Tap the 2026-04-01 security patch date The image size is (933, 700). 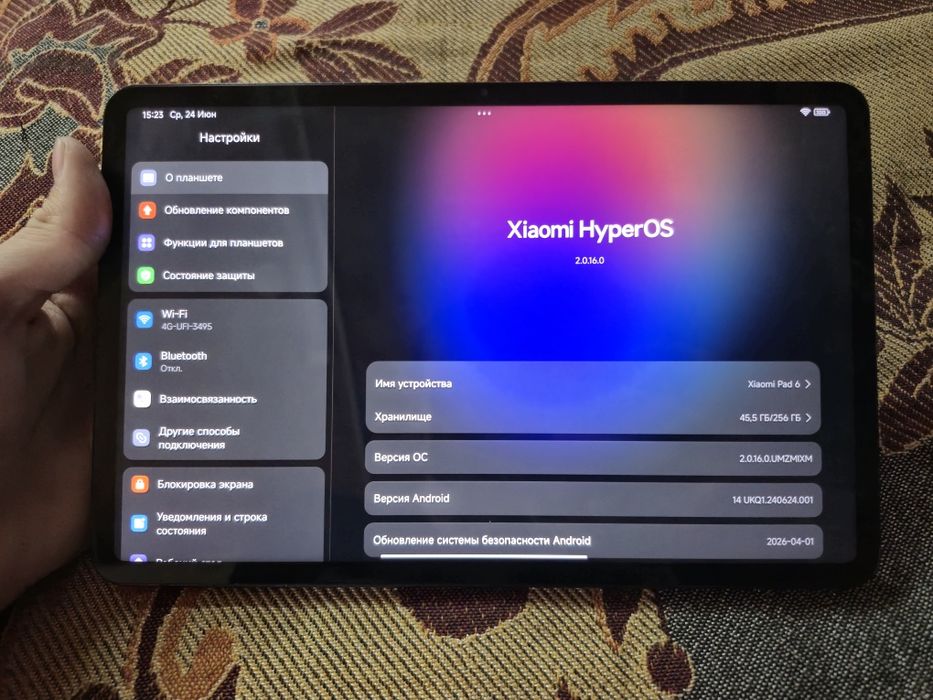(x=790, y=541)
